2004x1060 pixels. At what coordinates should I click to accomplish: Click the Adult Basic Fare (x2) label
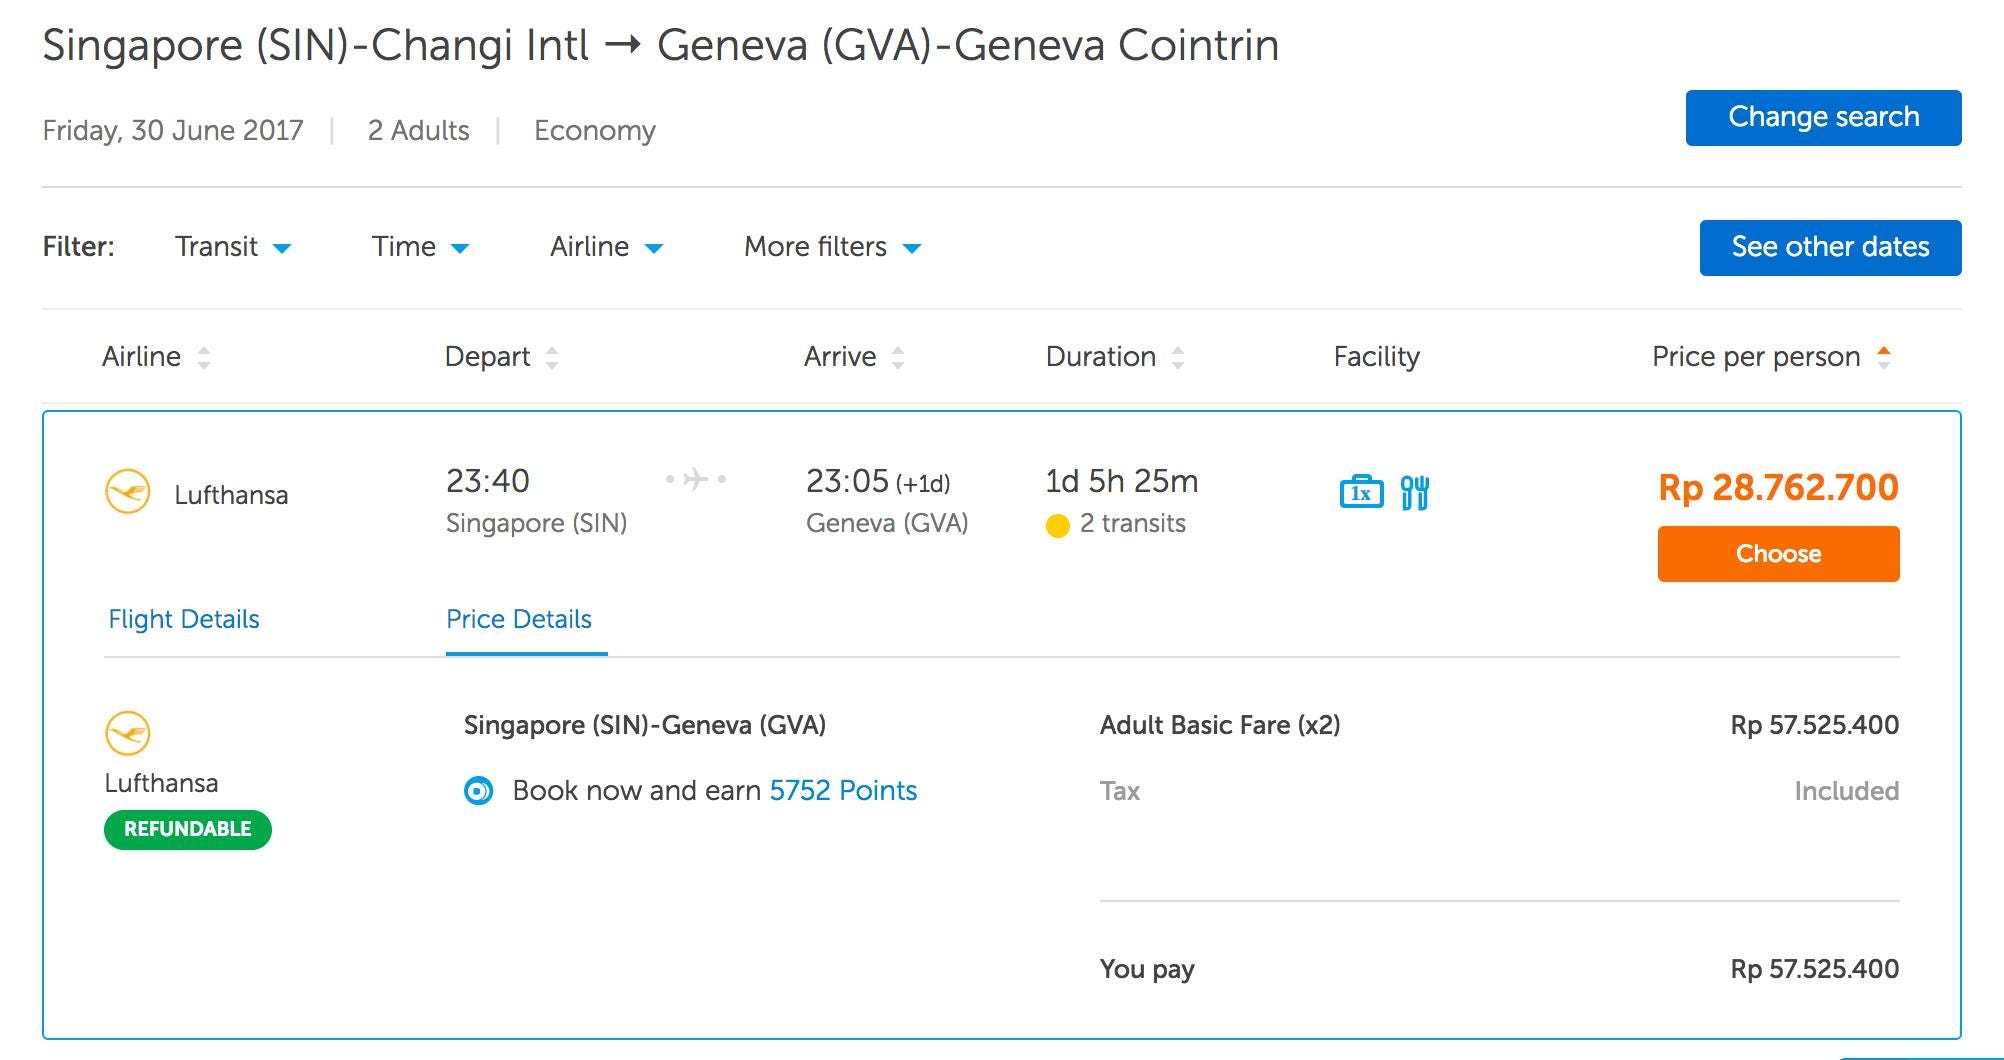coord(1220,725)
